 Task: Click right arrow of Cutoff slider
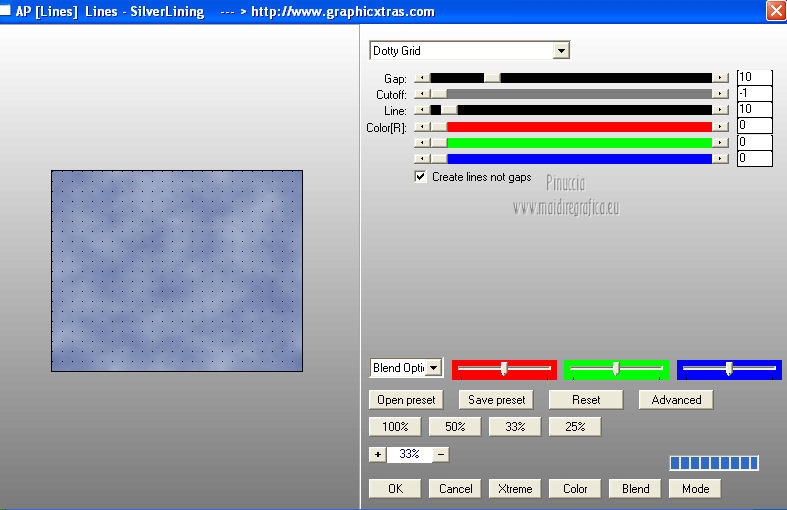tap(720, 94)
